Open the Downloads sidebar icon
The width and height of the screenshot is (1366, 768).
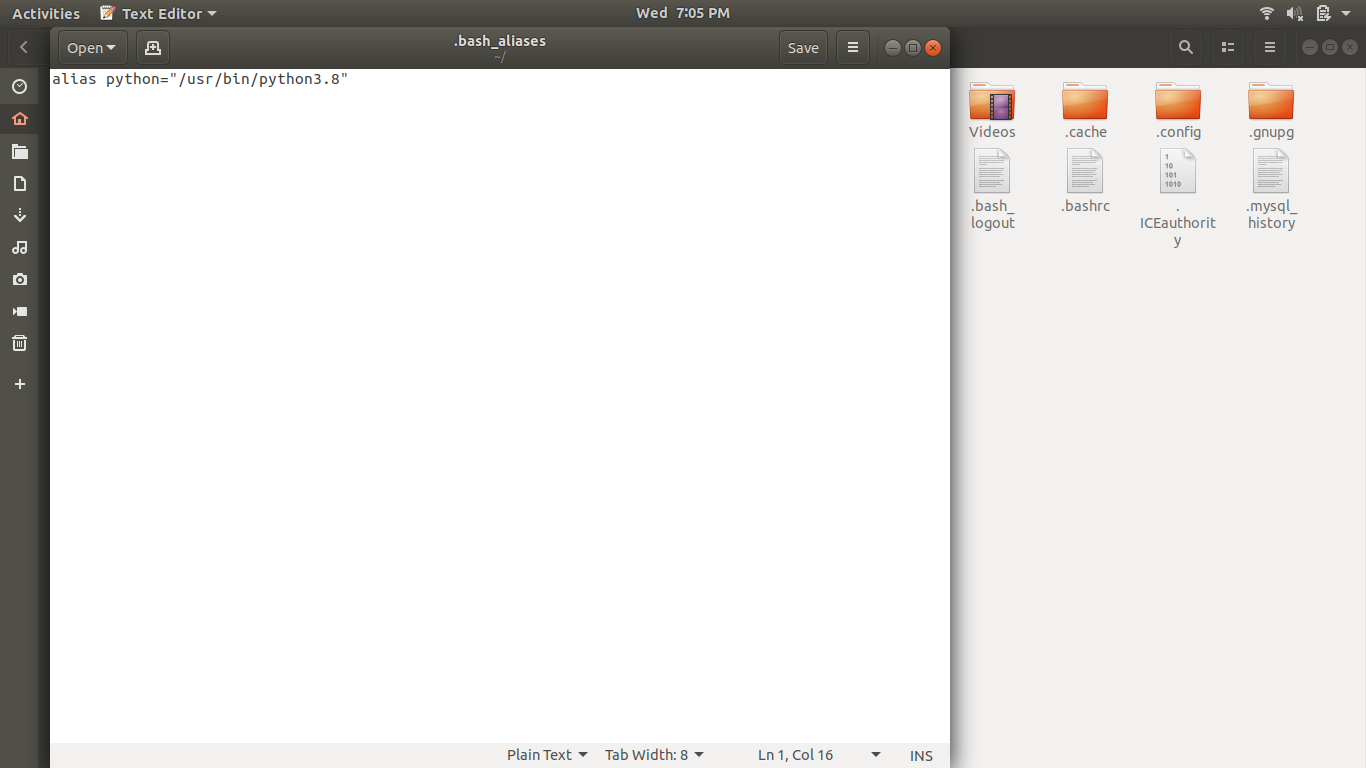coord(19,215)
